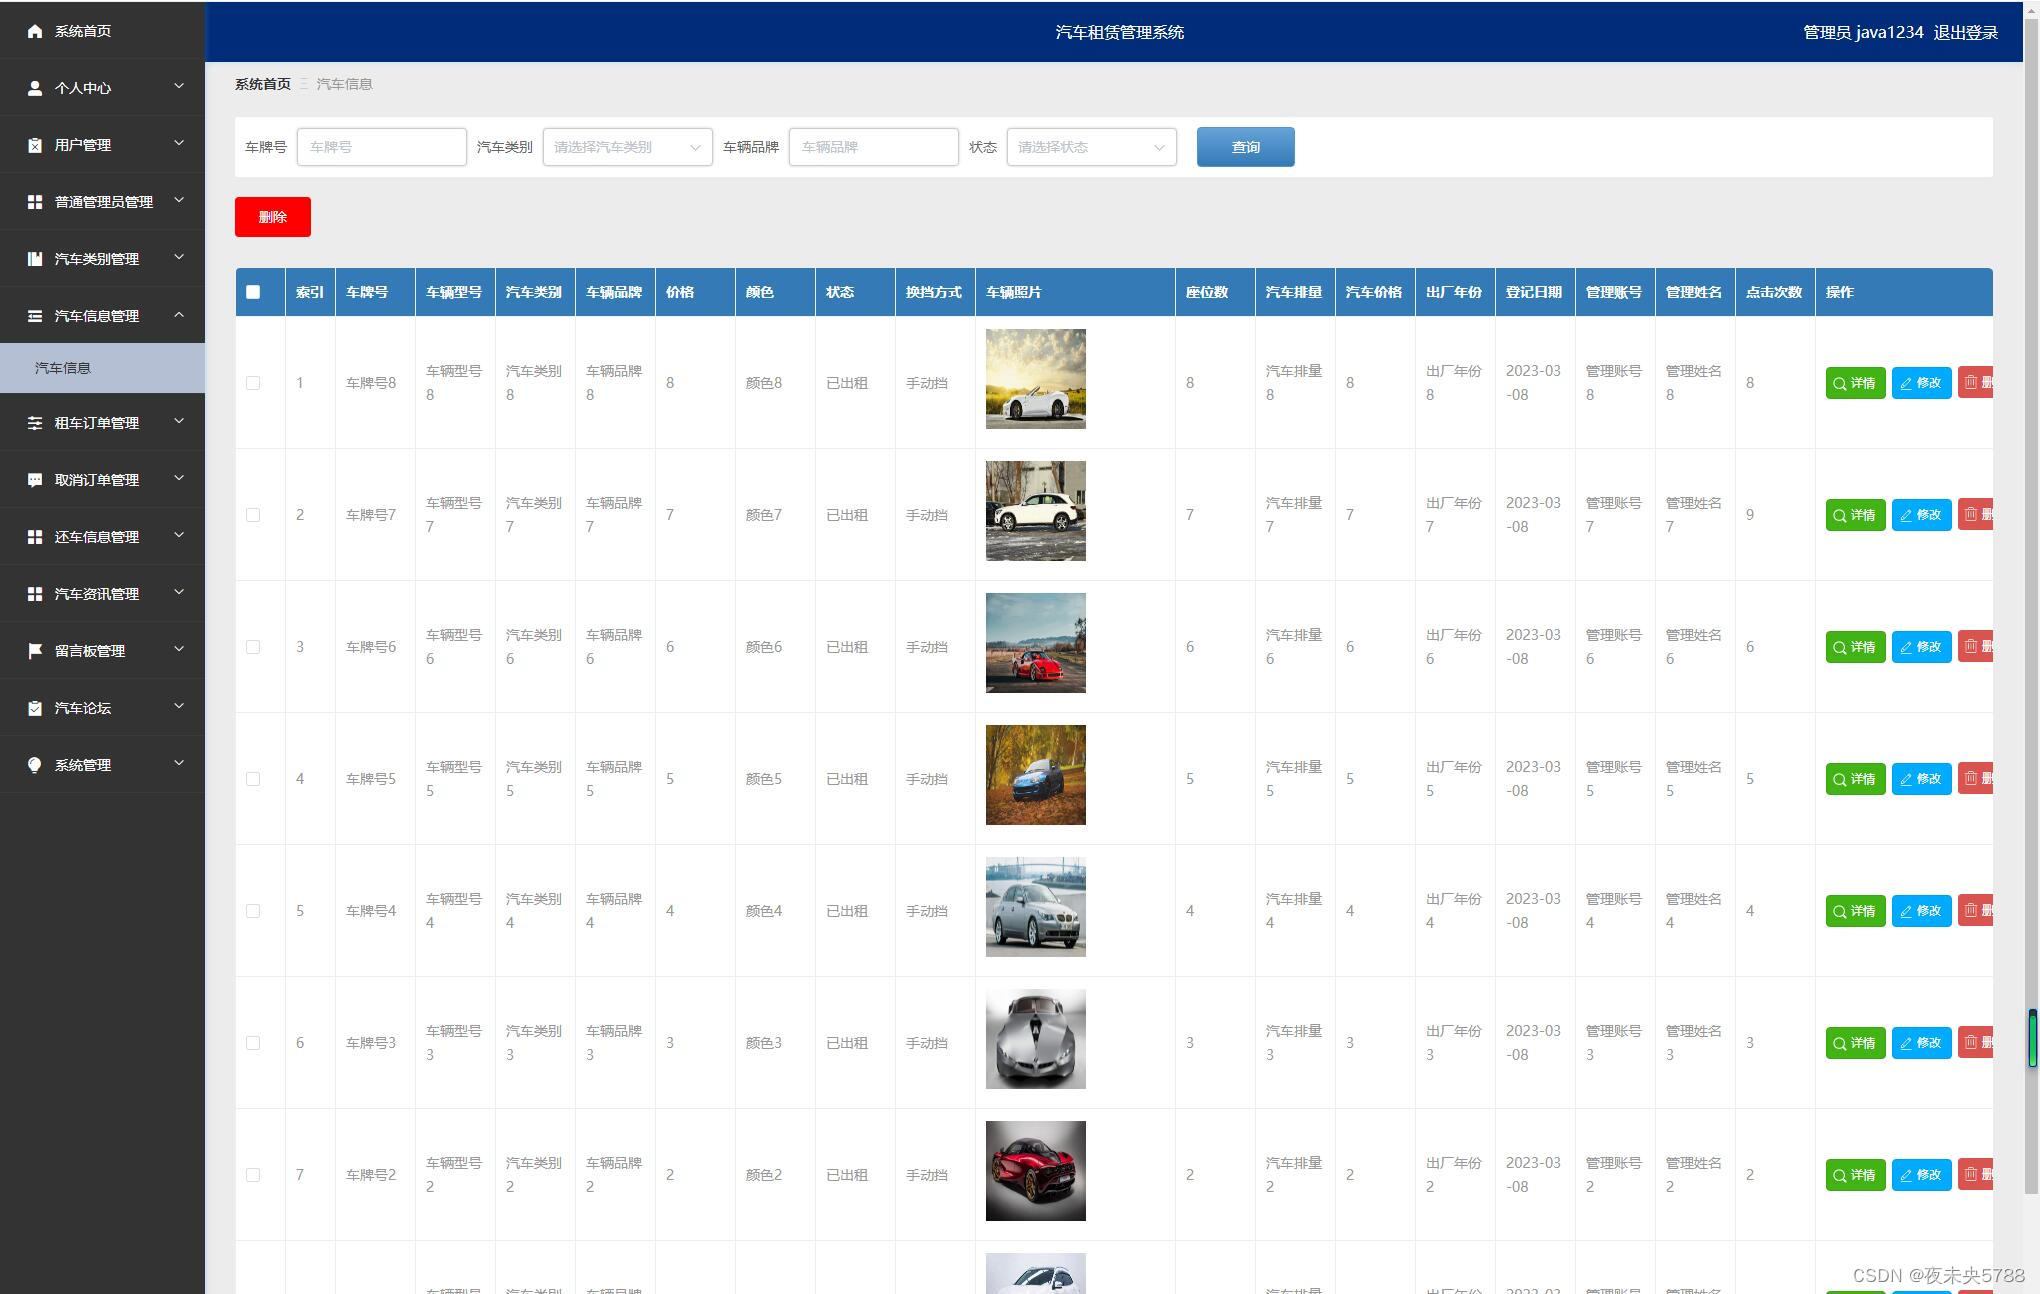This screenshot has height=1294, width=2040.
Task: Click the 车牌号 search input field
Action: [x=381, y=147]
